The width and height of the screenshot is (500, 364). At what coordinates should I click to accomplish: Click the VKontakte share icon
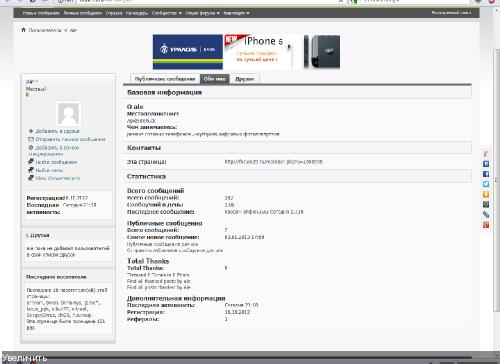click(x=486, y=164)
